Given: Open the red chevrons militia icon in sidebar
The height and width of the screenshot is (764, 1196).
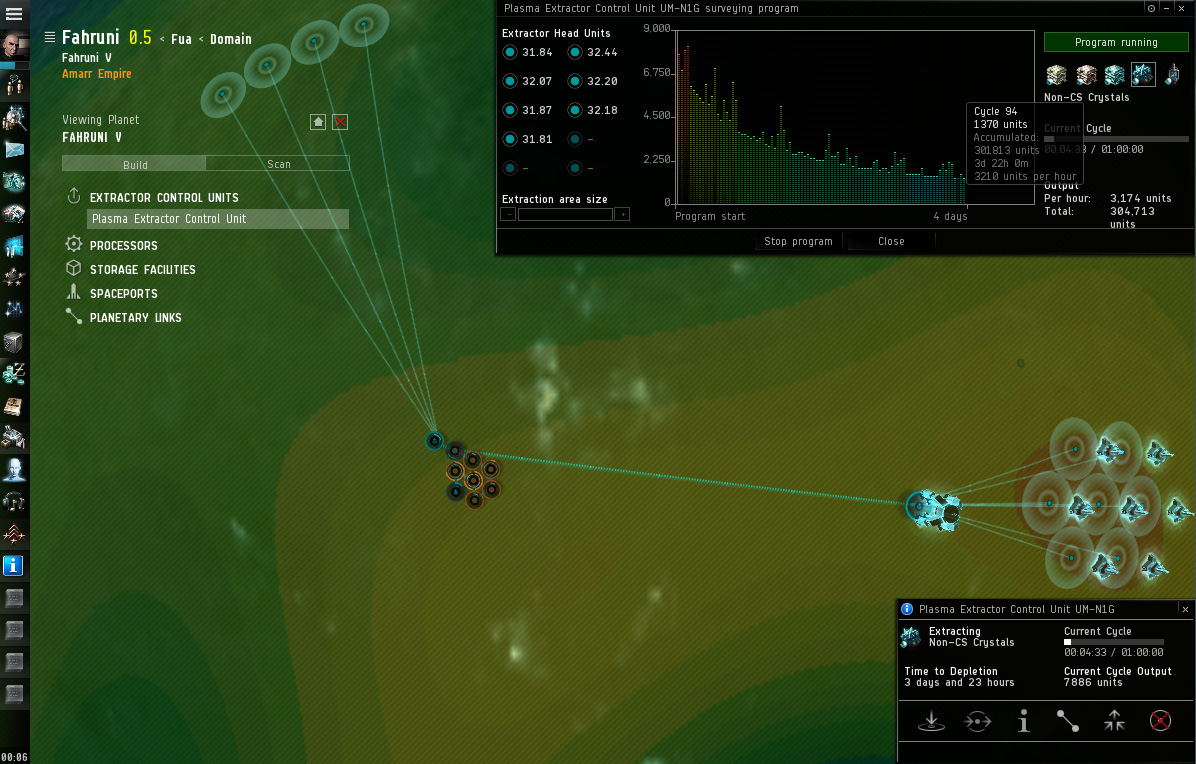Looking at the screenshot, I should click(x=14, y=534).
